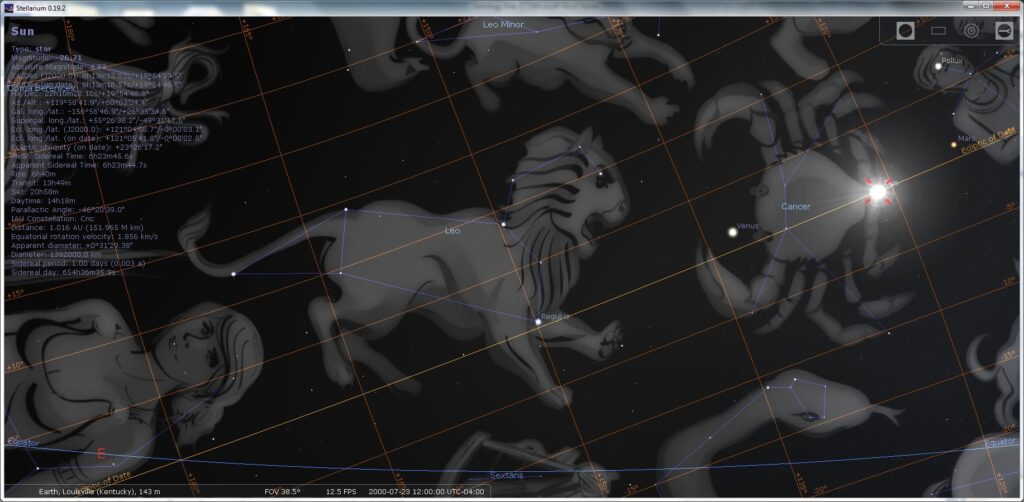Click the Mean Sidereal Time line
The width and height of the screenshot is (1024, 502).
click(72, 156)
